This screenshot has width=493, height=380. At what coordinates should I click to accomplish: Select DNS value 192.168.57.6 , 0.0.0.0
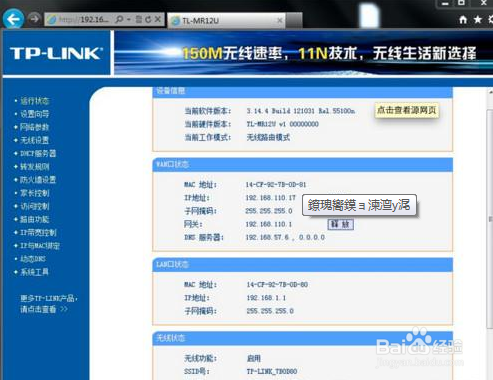285,237
